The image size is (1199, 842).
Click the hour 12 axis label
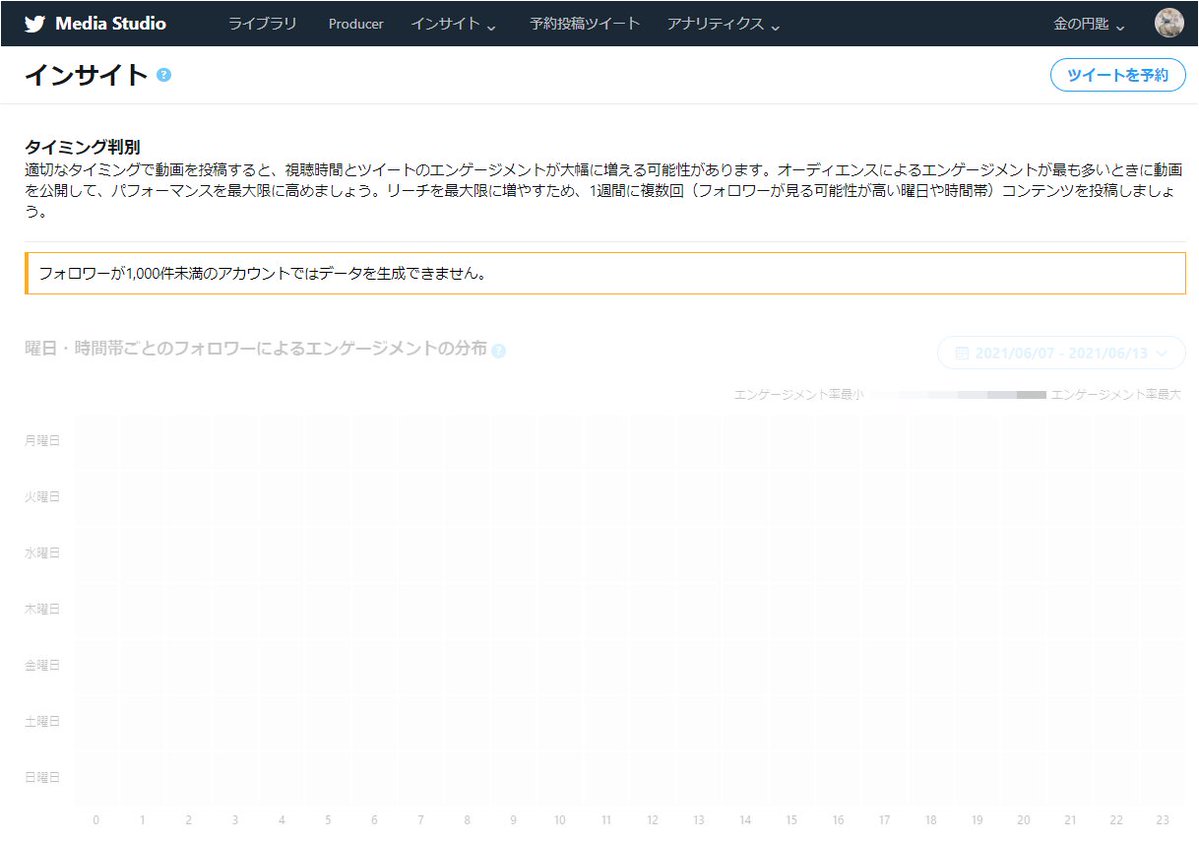(652, 820)
